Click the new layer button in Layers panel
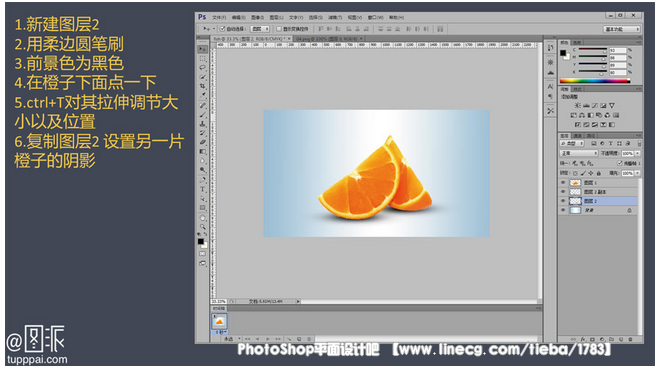 click(x=621, y=339)
